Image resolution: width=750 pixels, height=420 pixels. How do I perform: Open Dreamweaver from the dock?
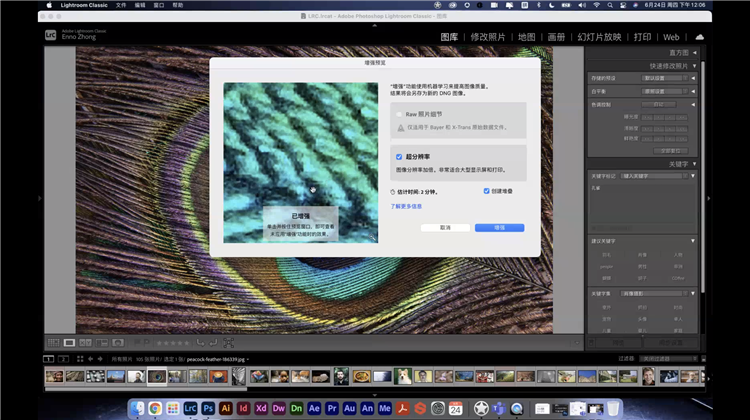279,409
